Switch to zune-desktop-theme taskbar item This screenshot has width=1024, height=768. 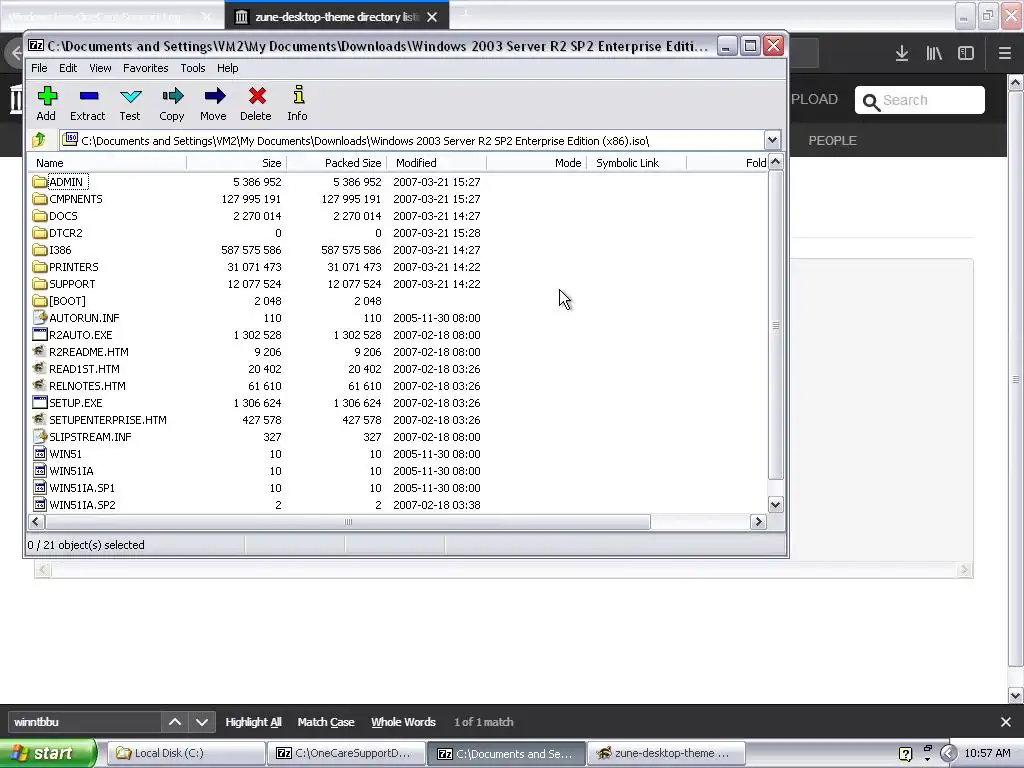tap(666, 753)
